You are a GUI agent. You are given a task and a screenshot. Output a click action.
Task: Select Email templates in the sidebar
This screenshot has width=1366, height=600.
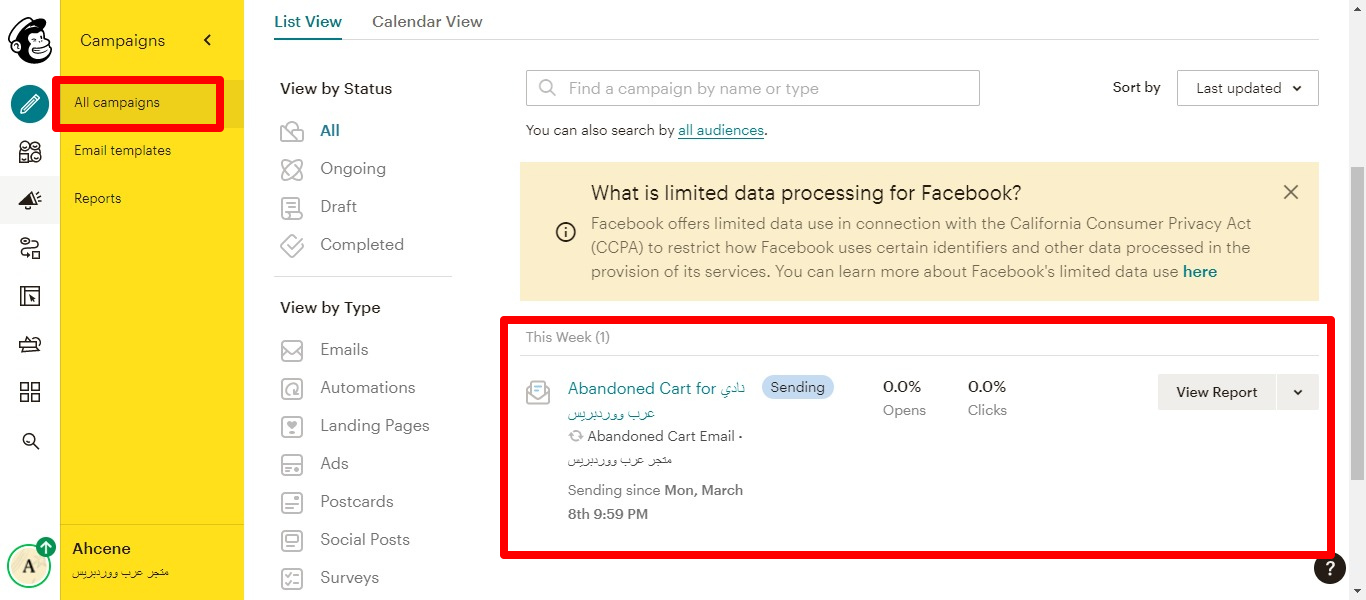click(122, 150)
